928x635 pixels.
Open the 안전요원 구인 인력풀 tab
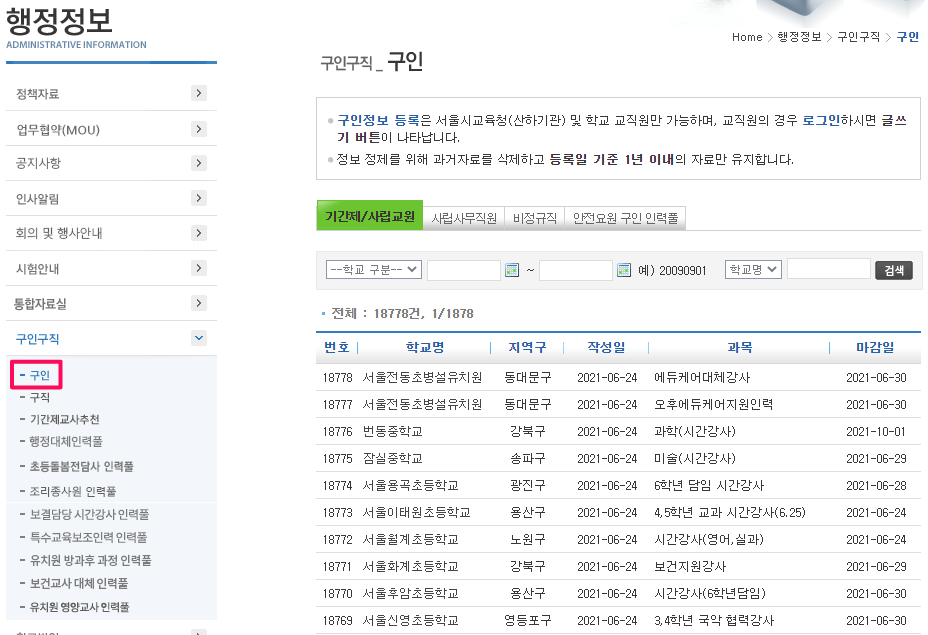625,216
